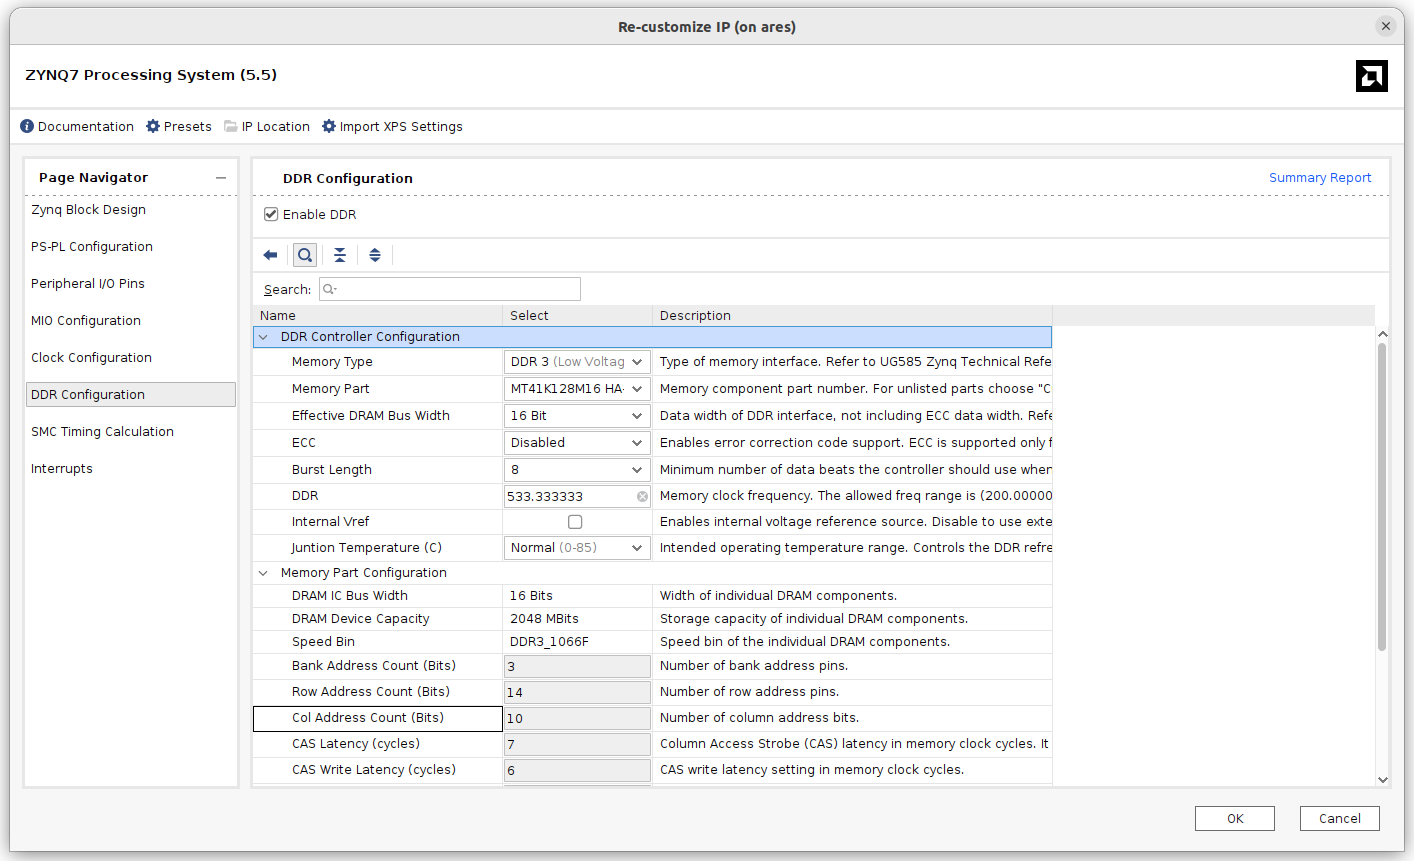
Task: Open the Burst Length dropdown
Action: point(577,470)
